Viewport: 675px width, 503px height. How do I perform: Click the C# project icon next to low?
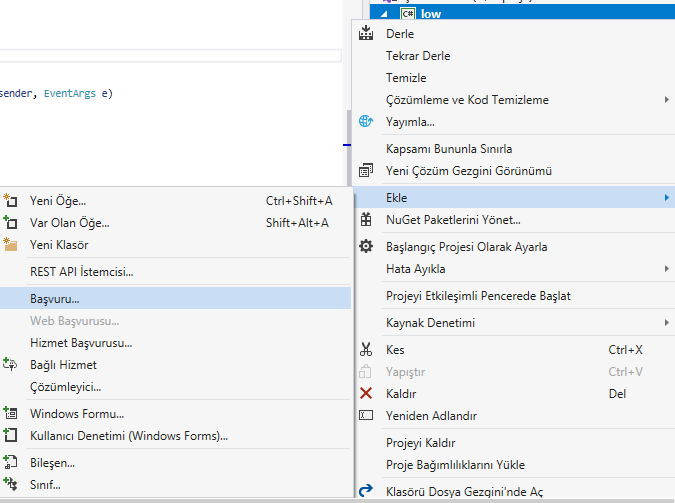408,14
